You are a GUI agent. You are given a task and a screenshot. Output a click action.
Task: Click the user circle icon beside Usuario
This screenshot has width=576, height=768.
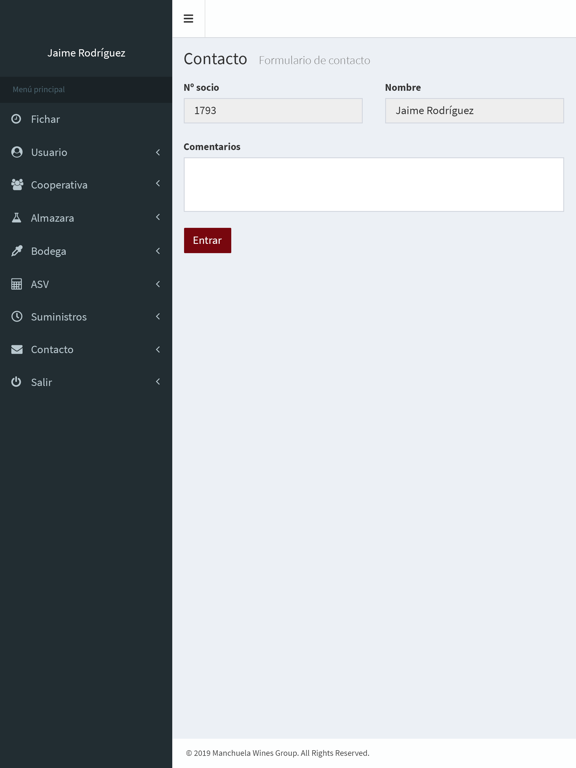tap(17, 152)
